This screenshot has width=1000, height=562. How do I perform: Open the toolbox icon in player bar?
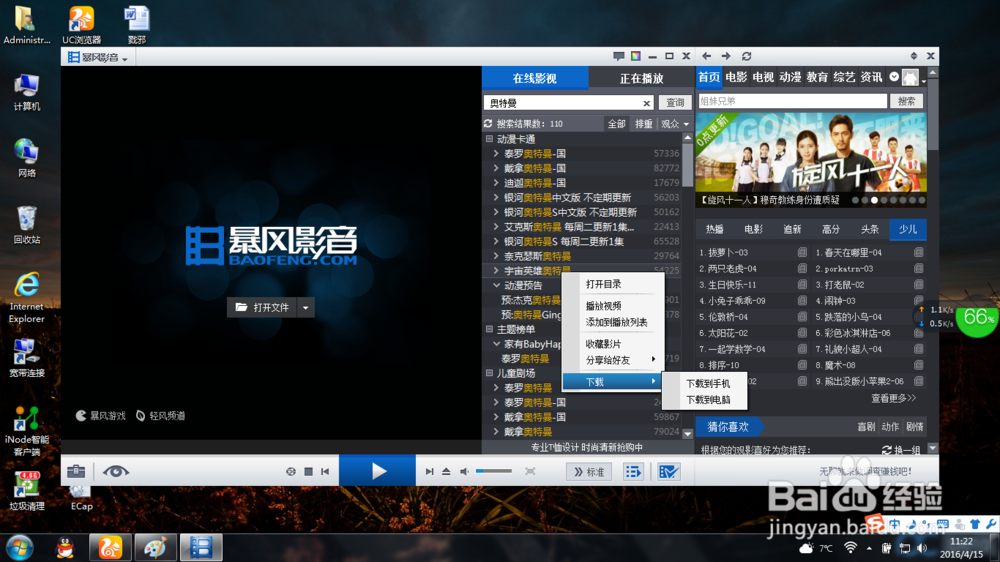pyautogui.click(x=76, y=471)
